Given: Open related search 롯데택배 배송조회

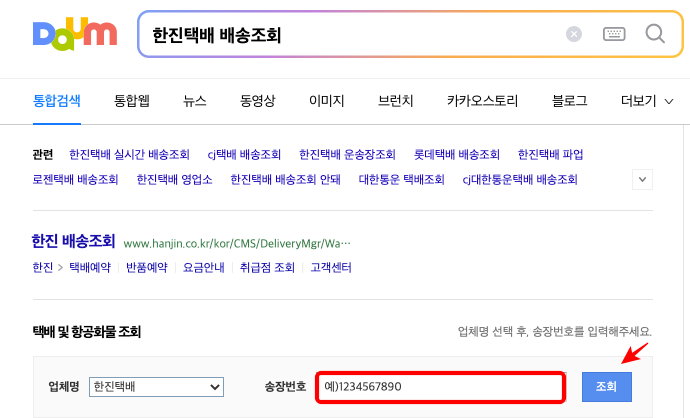Looking at the screenshot, I should (x=457, y=154).
